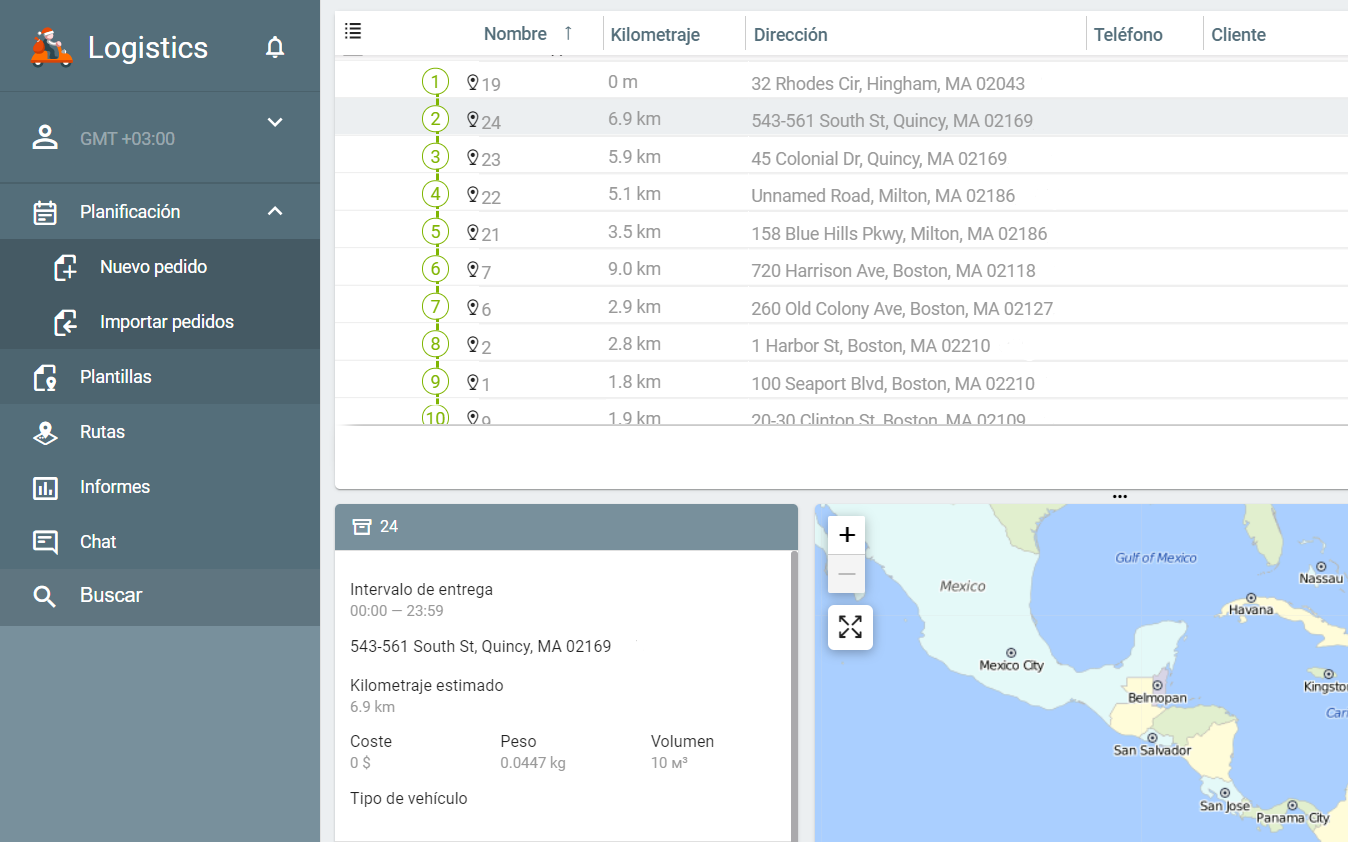Click the order details panel scrollbar

click(794, 696)
